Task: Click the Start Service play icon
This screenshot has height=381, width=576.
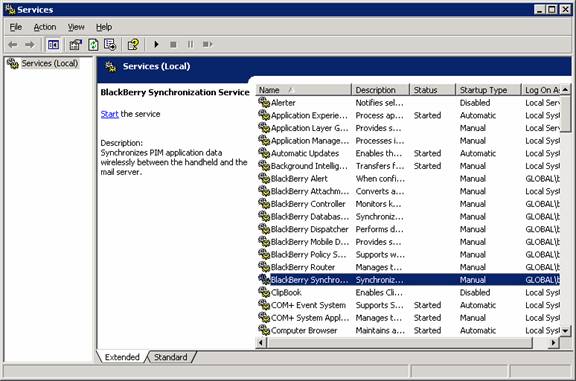Action: (156, 44)
